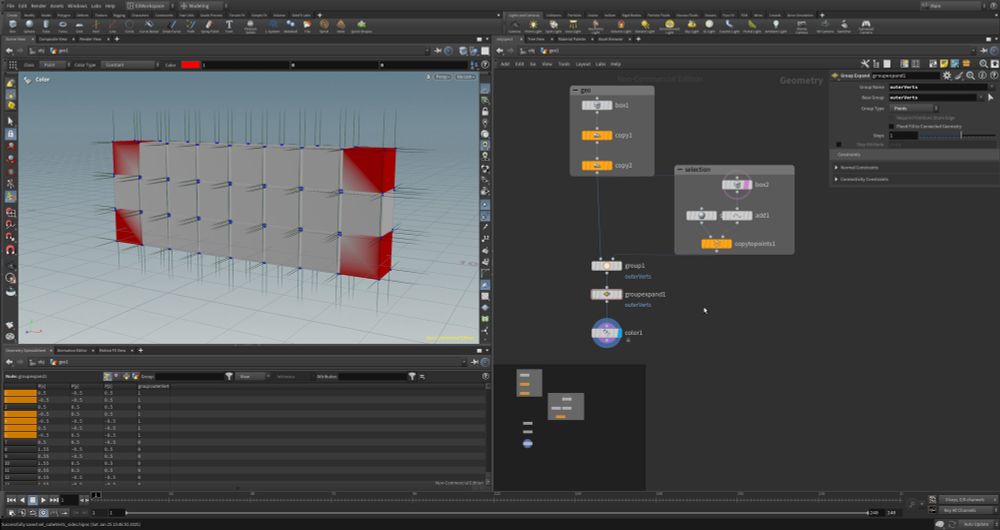Click the red Color swatch
The image size is (1000, 530).
[x=191, y=65]
